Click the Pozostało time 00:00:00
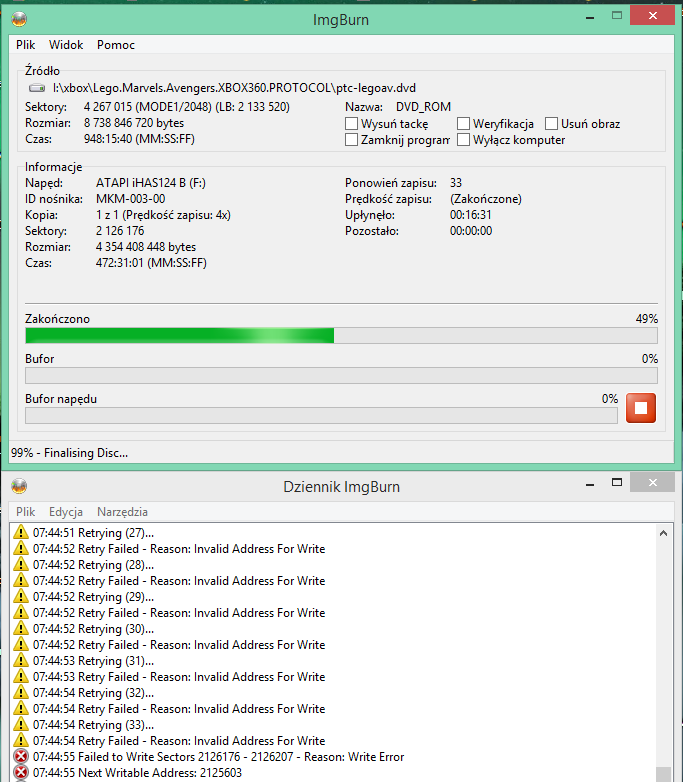Screen dimensions: 683x782 coord(471,231)
